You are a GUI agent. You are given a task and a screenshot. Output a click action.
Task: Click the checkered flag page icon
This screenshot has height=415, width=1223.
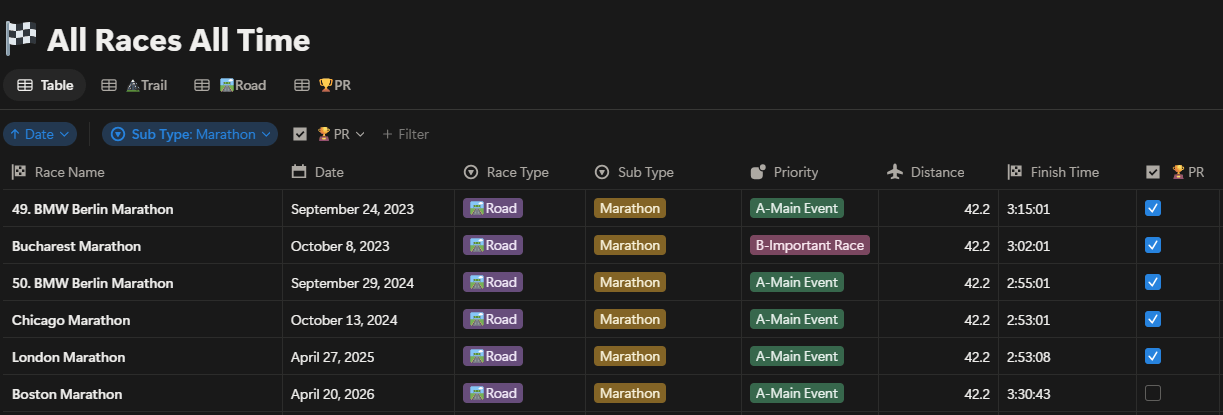pyautogui.click(x=21, y=38)
